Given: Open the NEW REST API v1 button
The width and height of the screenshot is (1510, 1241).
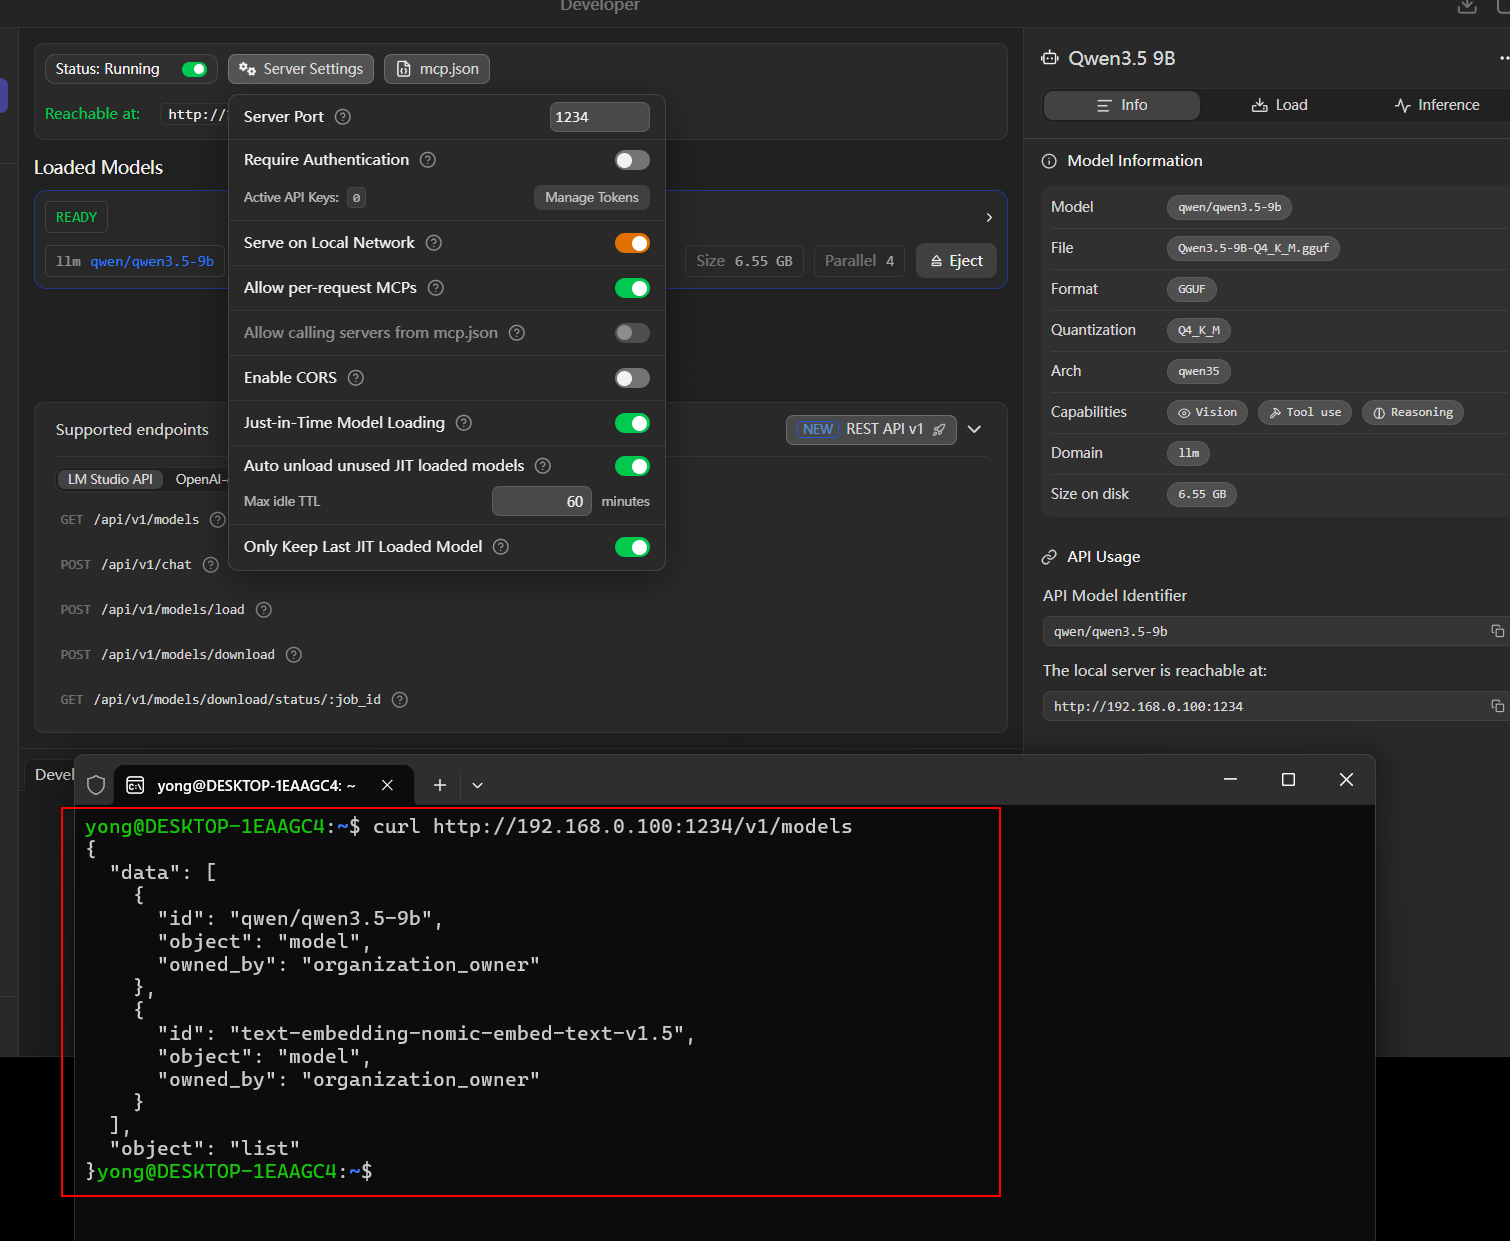Looking at the screenshot, I should [871, 429].
